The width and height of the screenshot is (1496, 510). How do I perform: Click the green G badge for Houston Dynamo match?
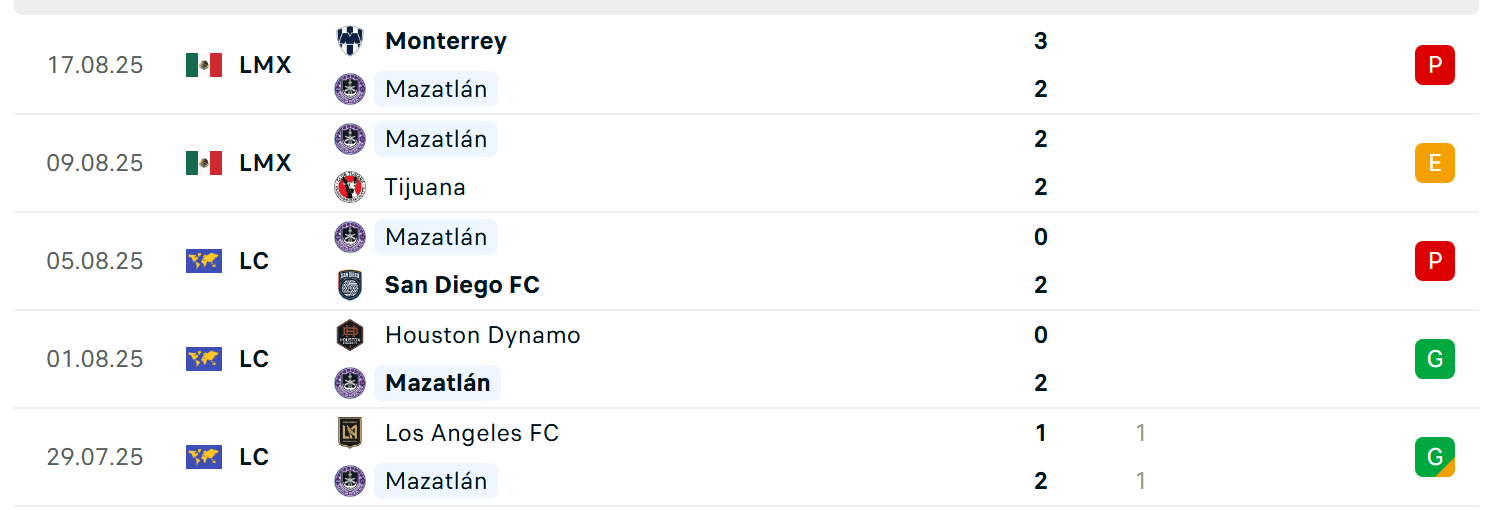(x=1435, y=359)
